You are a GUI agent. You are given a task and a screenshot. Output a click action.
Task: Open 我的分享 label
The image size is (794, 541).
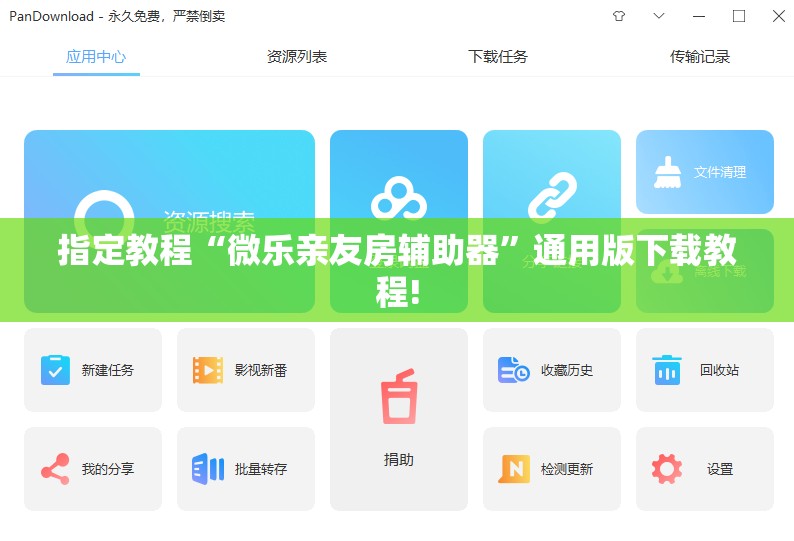coord(108,469)
